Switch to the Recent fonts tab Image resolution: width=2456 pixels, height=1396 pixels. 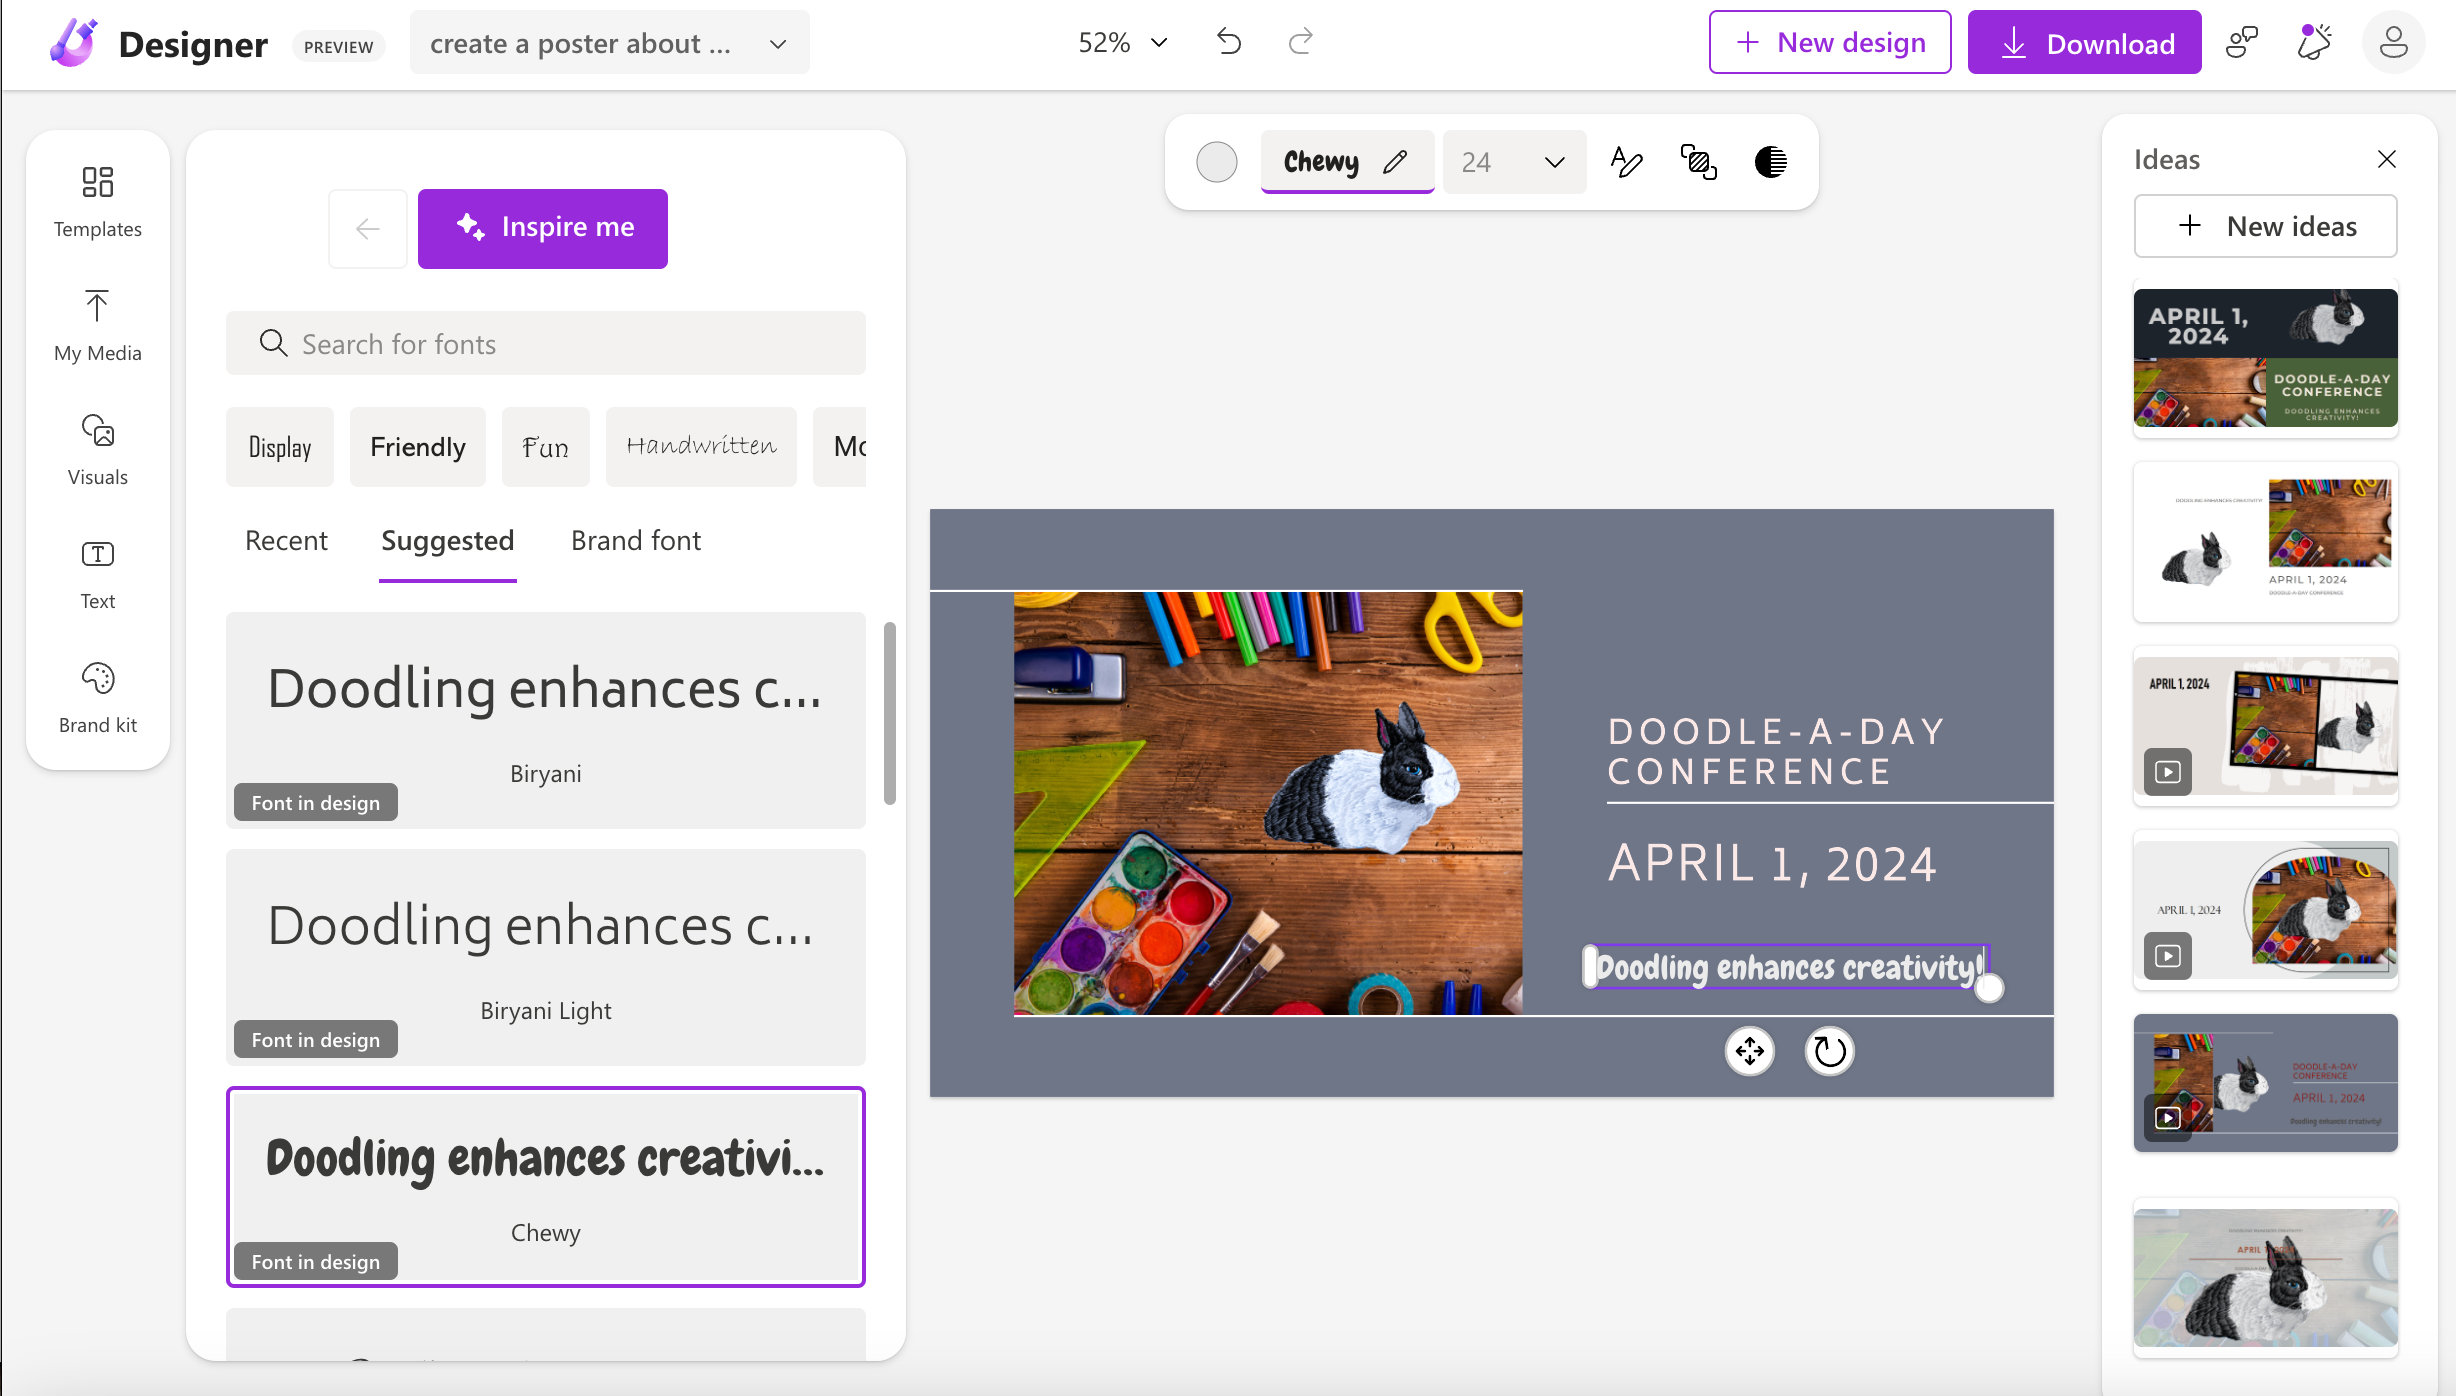click(286, 540)
